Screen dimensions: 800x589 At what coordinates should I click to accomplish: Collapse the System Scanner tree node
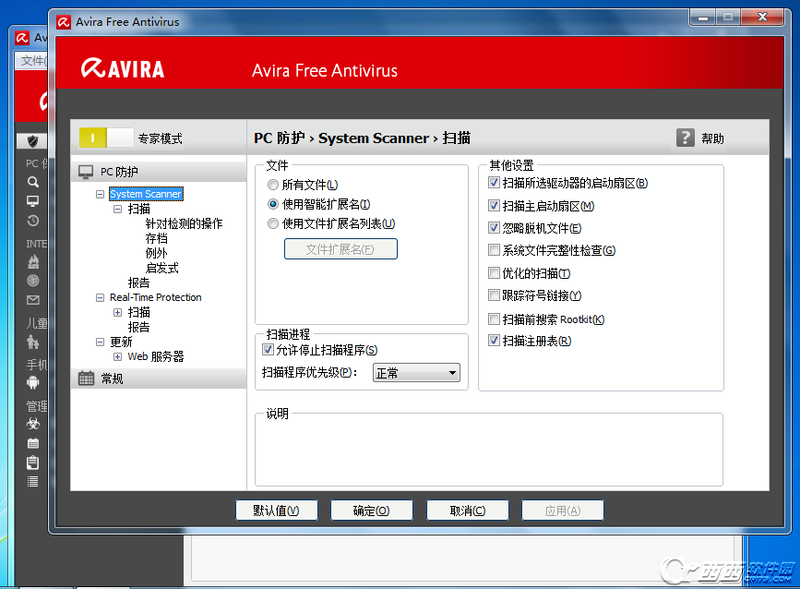[100, 194]
